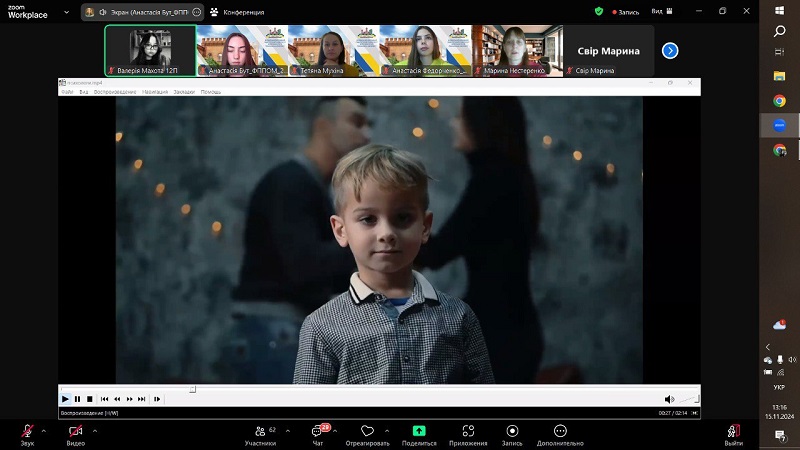Open the Закладки menu in media player

(184, 92)
